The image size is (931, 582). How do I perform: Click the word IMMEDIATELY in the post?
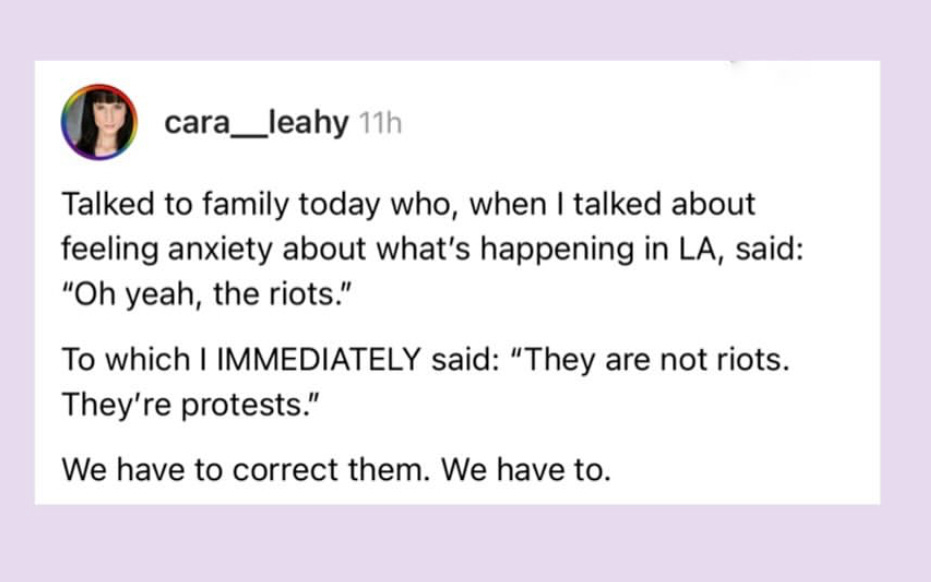(319, 359)
